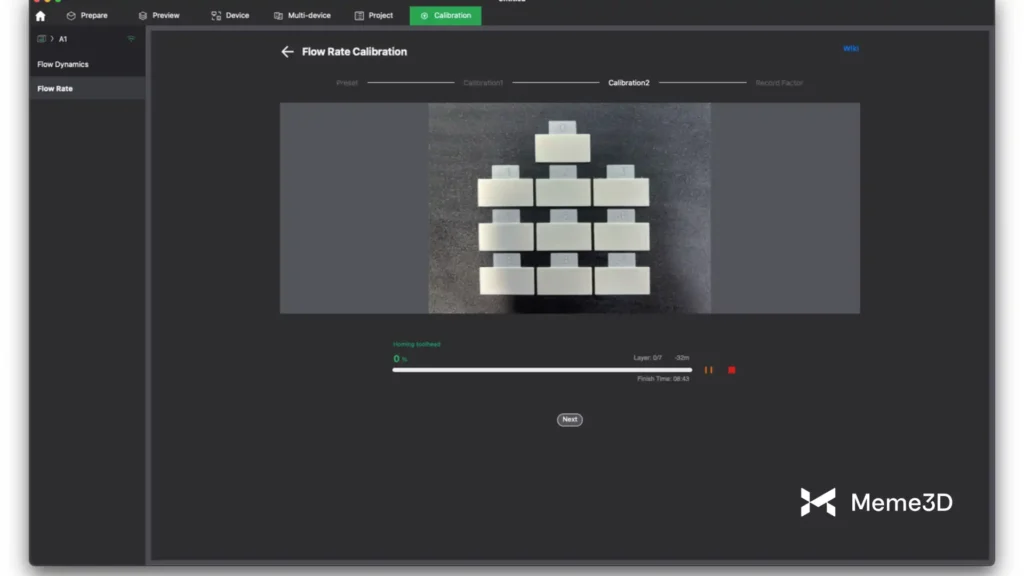Go back using the Flow Rate Calibration arrow
The image size is (1024, 576).
coord(287,52)
